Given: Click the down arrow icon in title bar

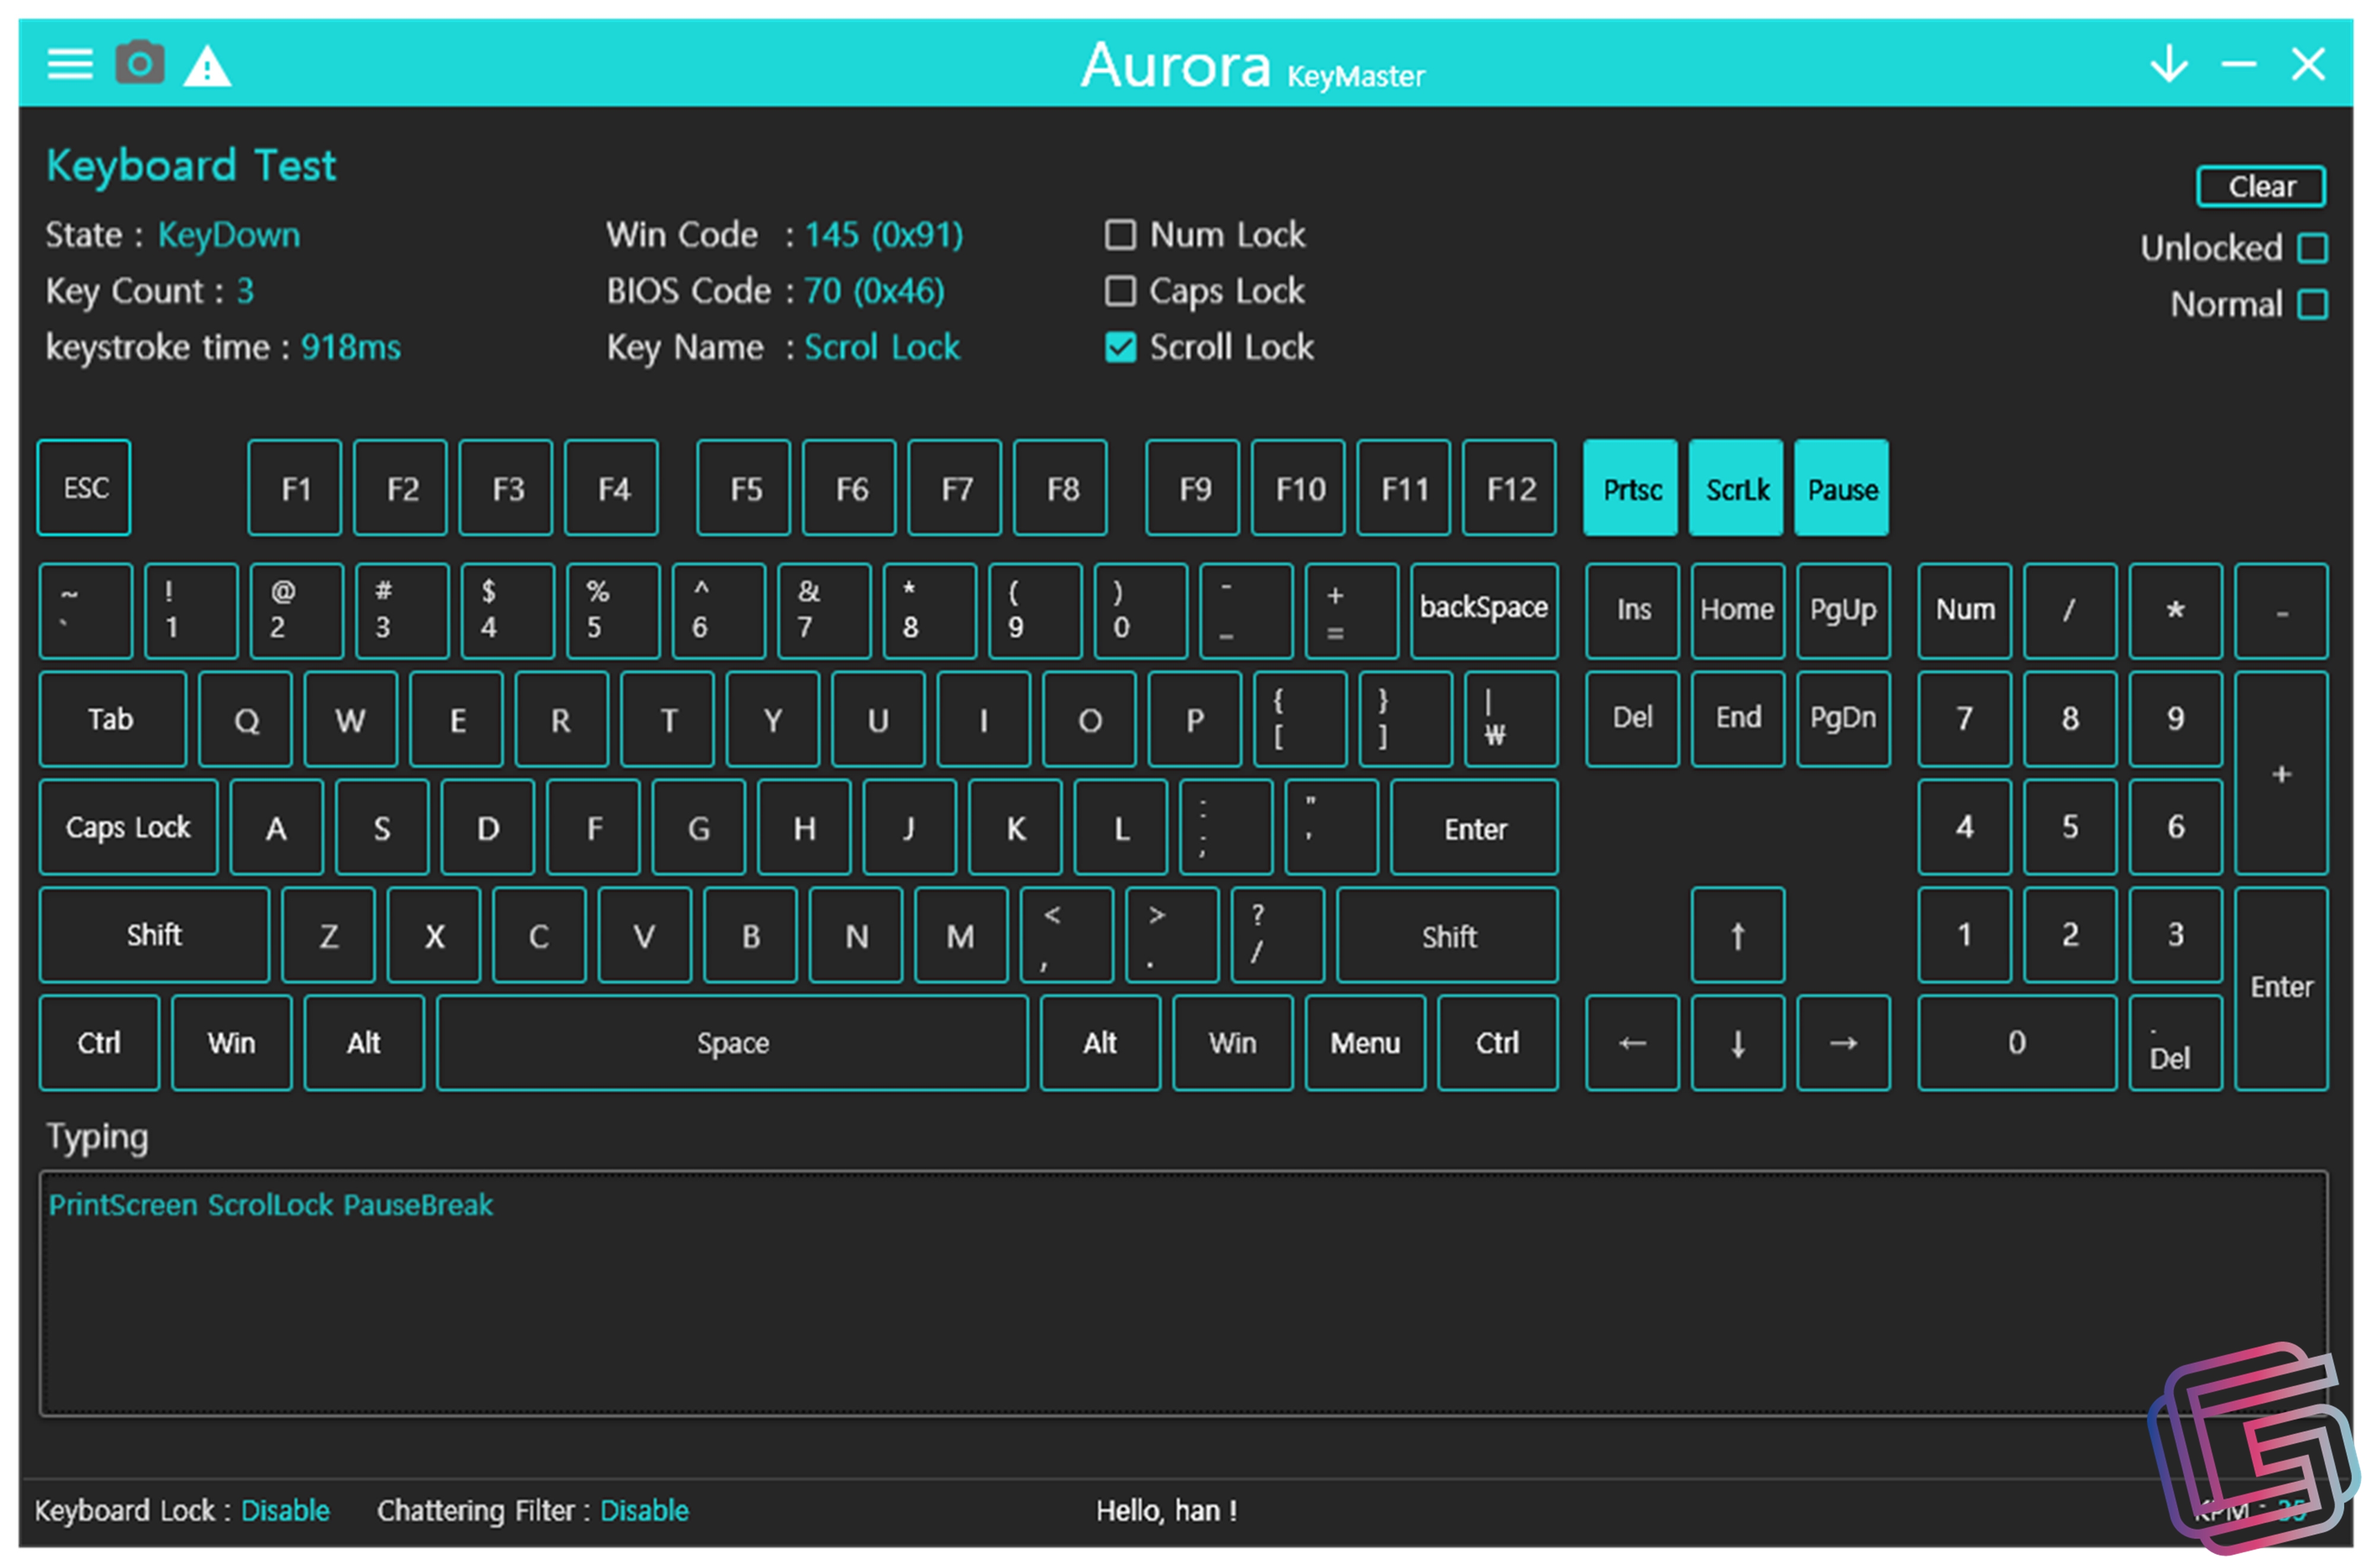Looking at the screenshot, I should (2168, 64).
